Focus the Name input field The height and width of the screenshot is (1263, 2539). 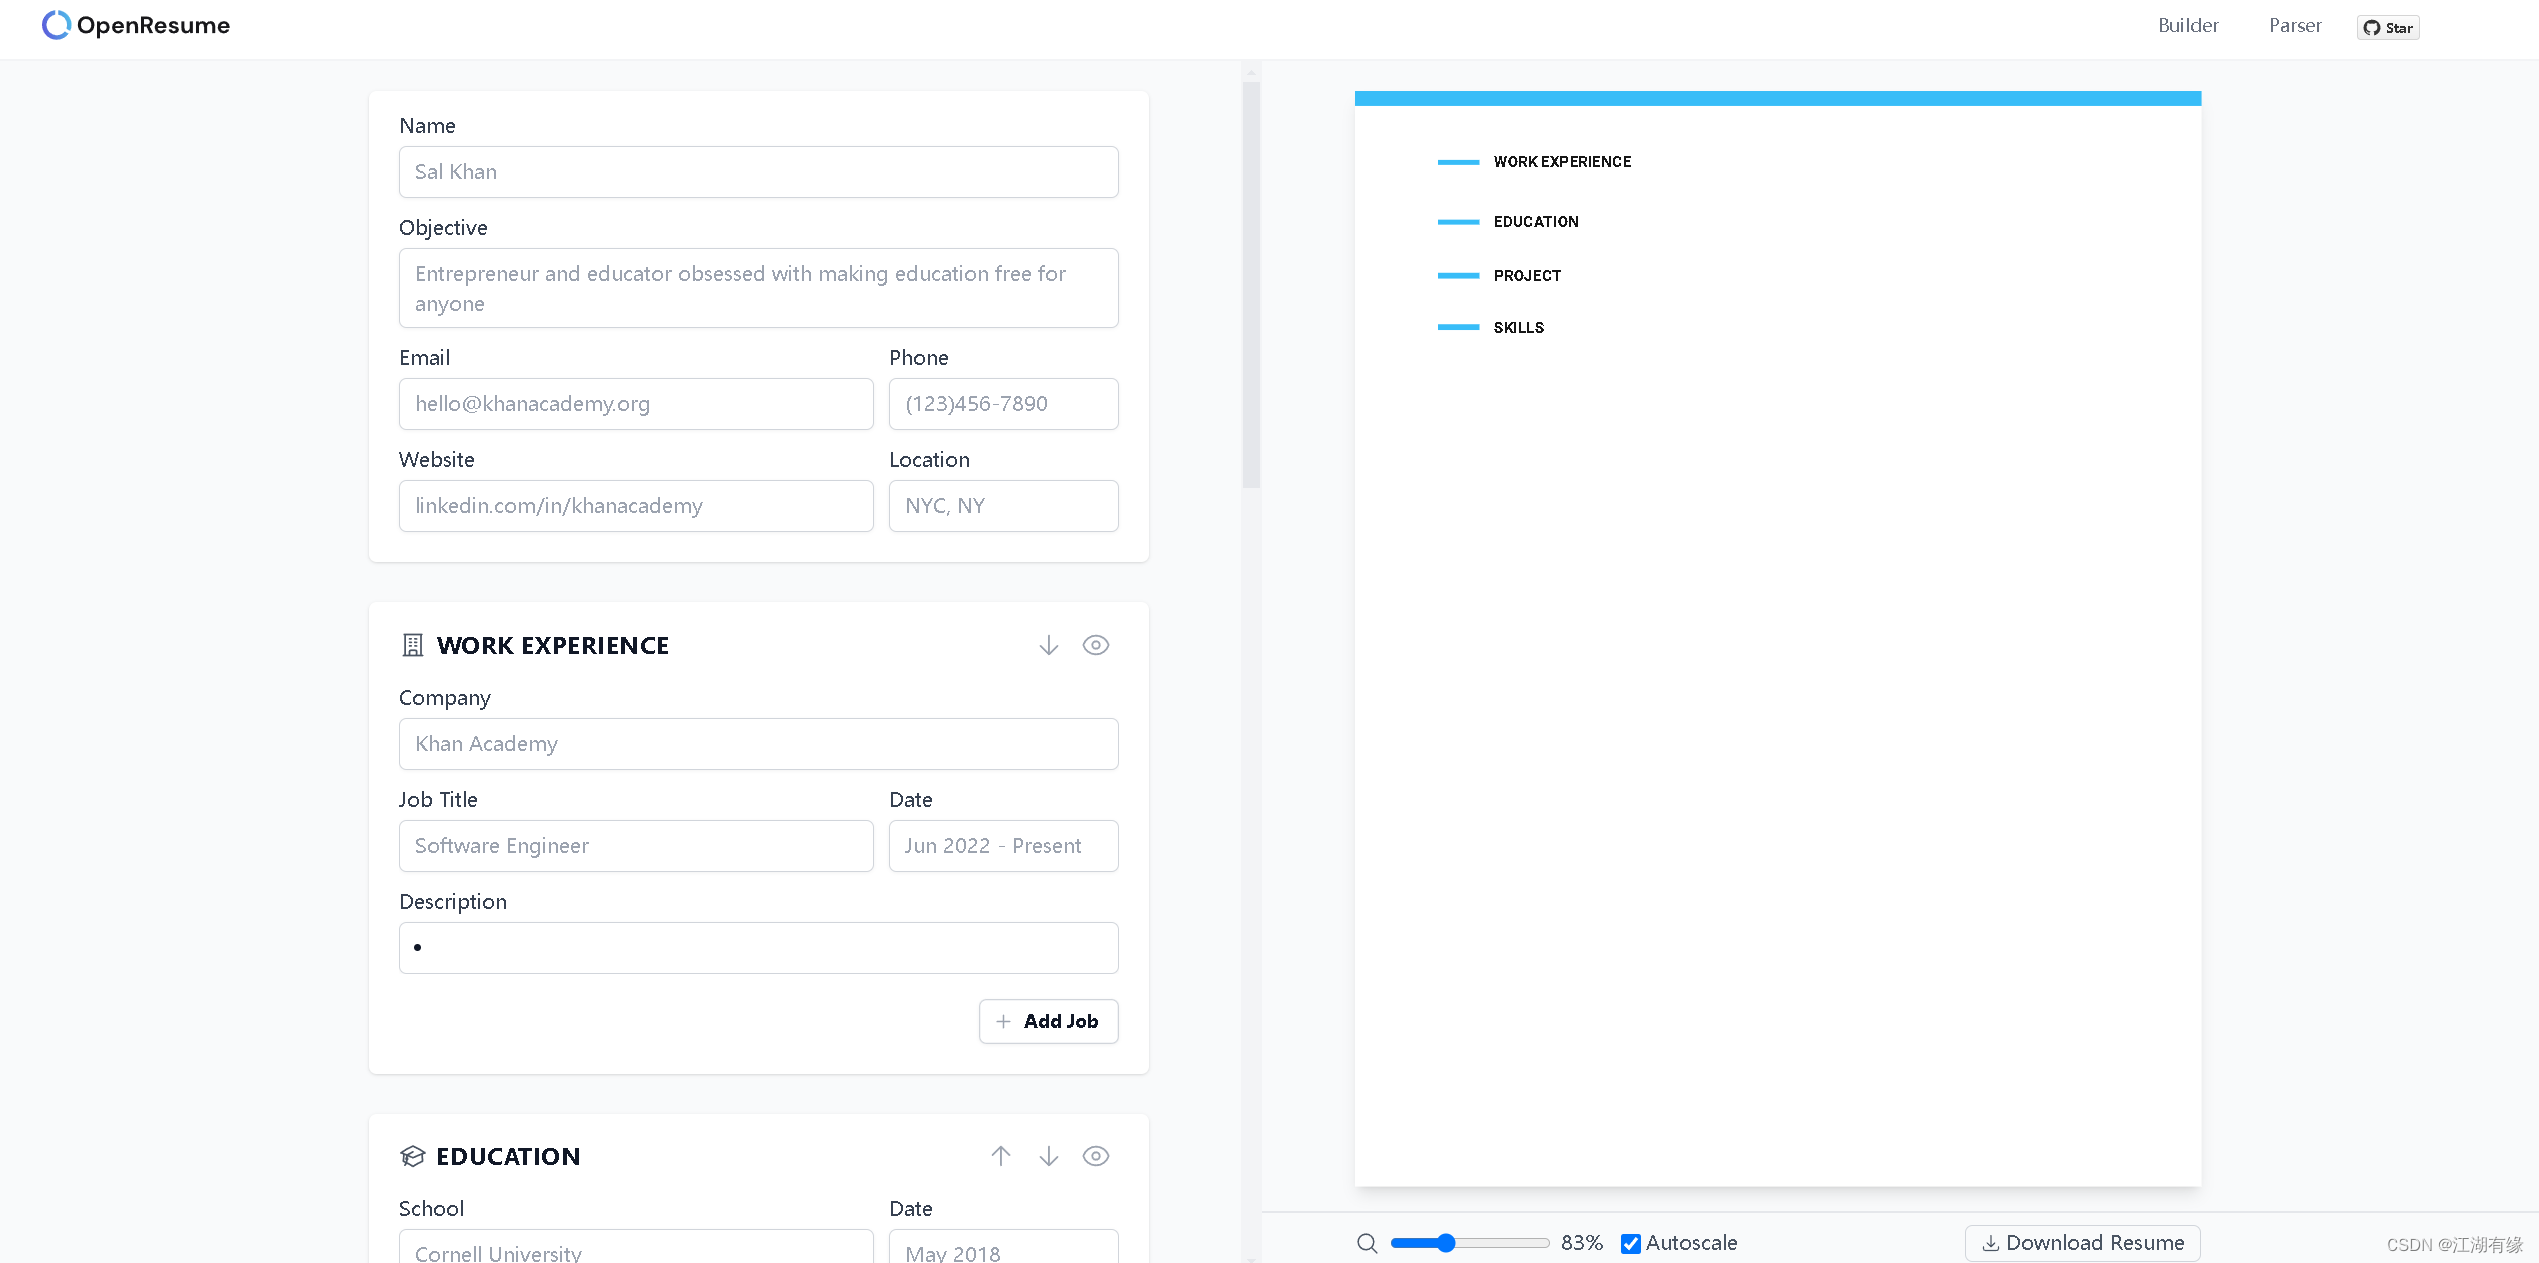[x=758, y=172]
